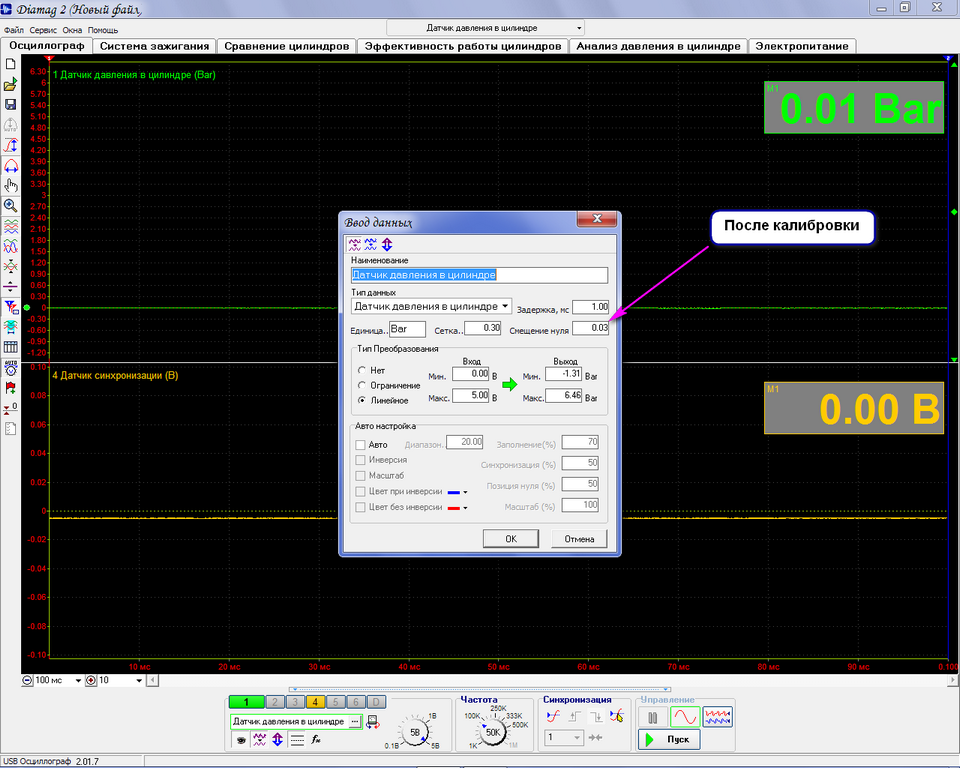
Task: Click the pause button in Управление
Action: pos(653,717)
